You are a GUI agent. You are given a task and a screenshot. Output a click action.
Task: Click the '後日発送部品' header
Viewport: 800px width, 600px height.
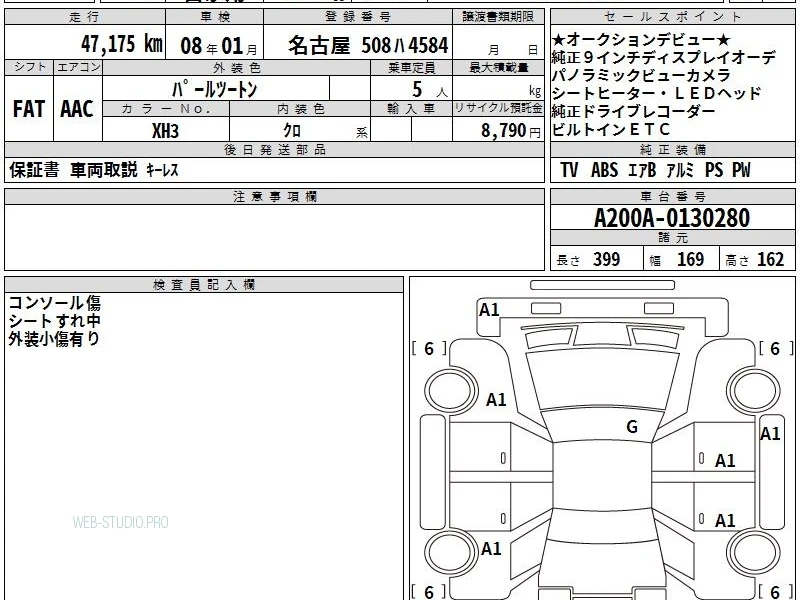274,149
